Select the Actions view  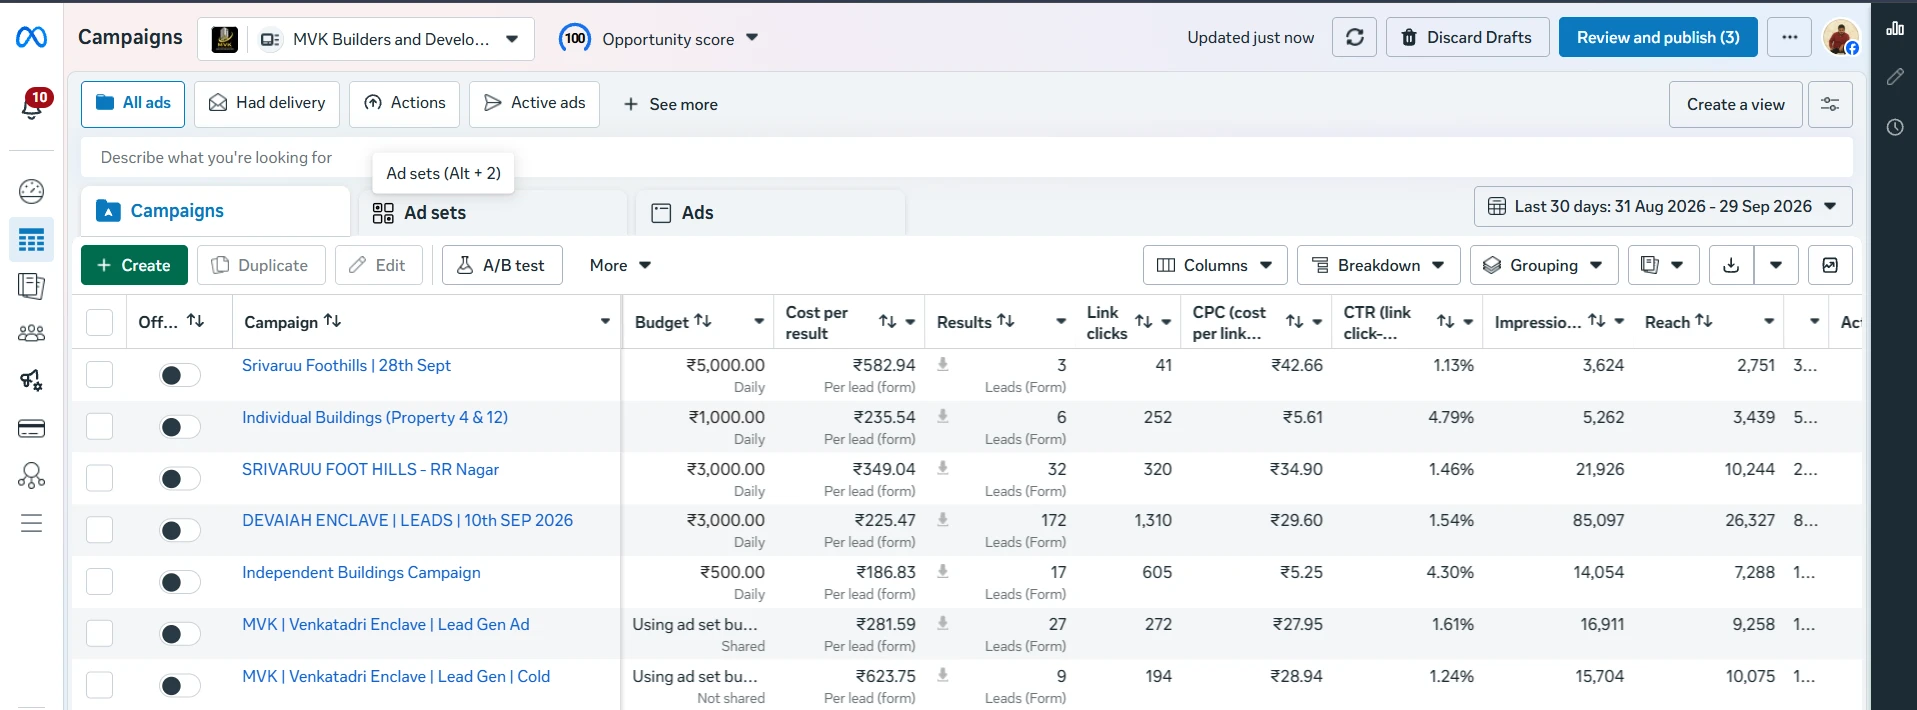(x=404, y=103)
